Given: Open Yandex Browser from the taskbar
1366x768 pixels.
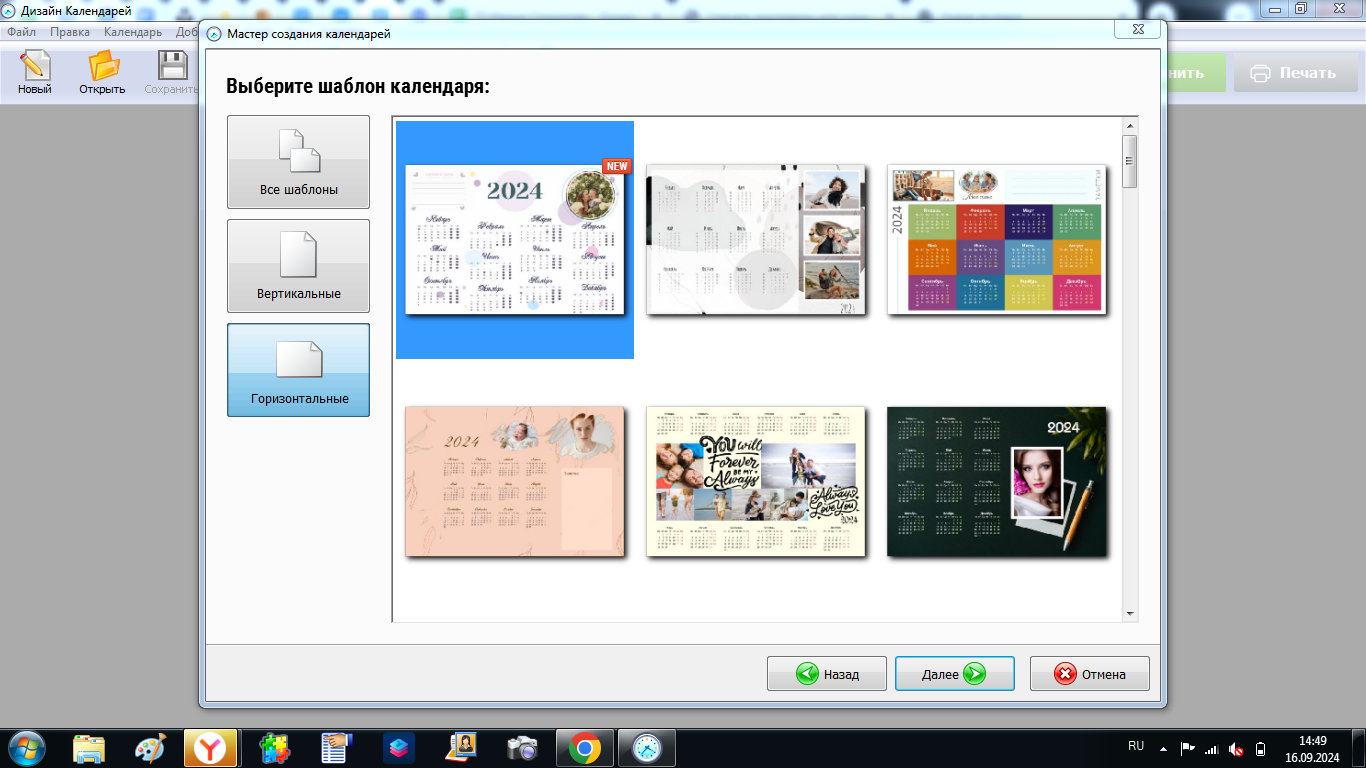Looking at the screenshot, I should pos(210,747).
